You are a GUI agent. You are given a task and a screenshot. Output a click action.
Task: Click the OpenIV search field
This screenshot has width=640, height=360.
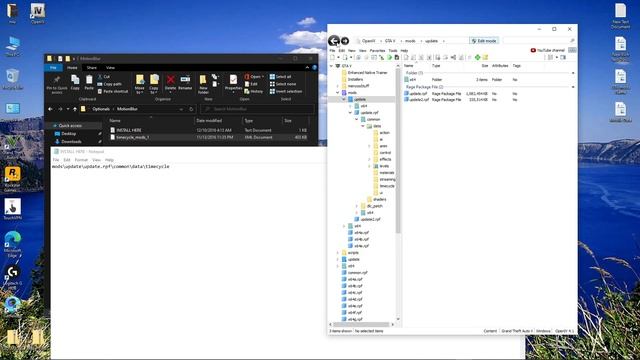[x=539, y=41]
